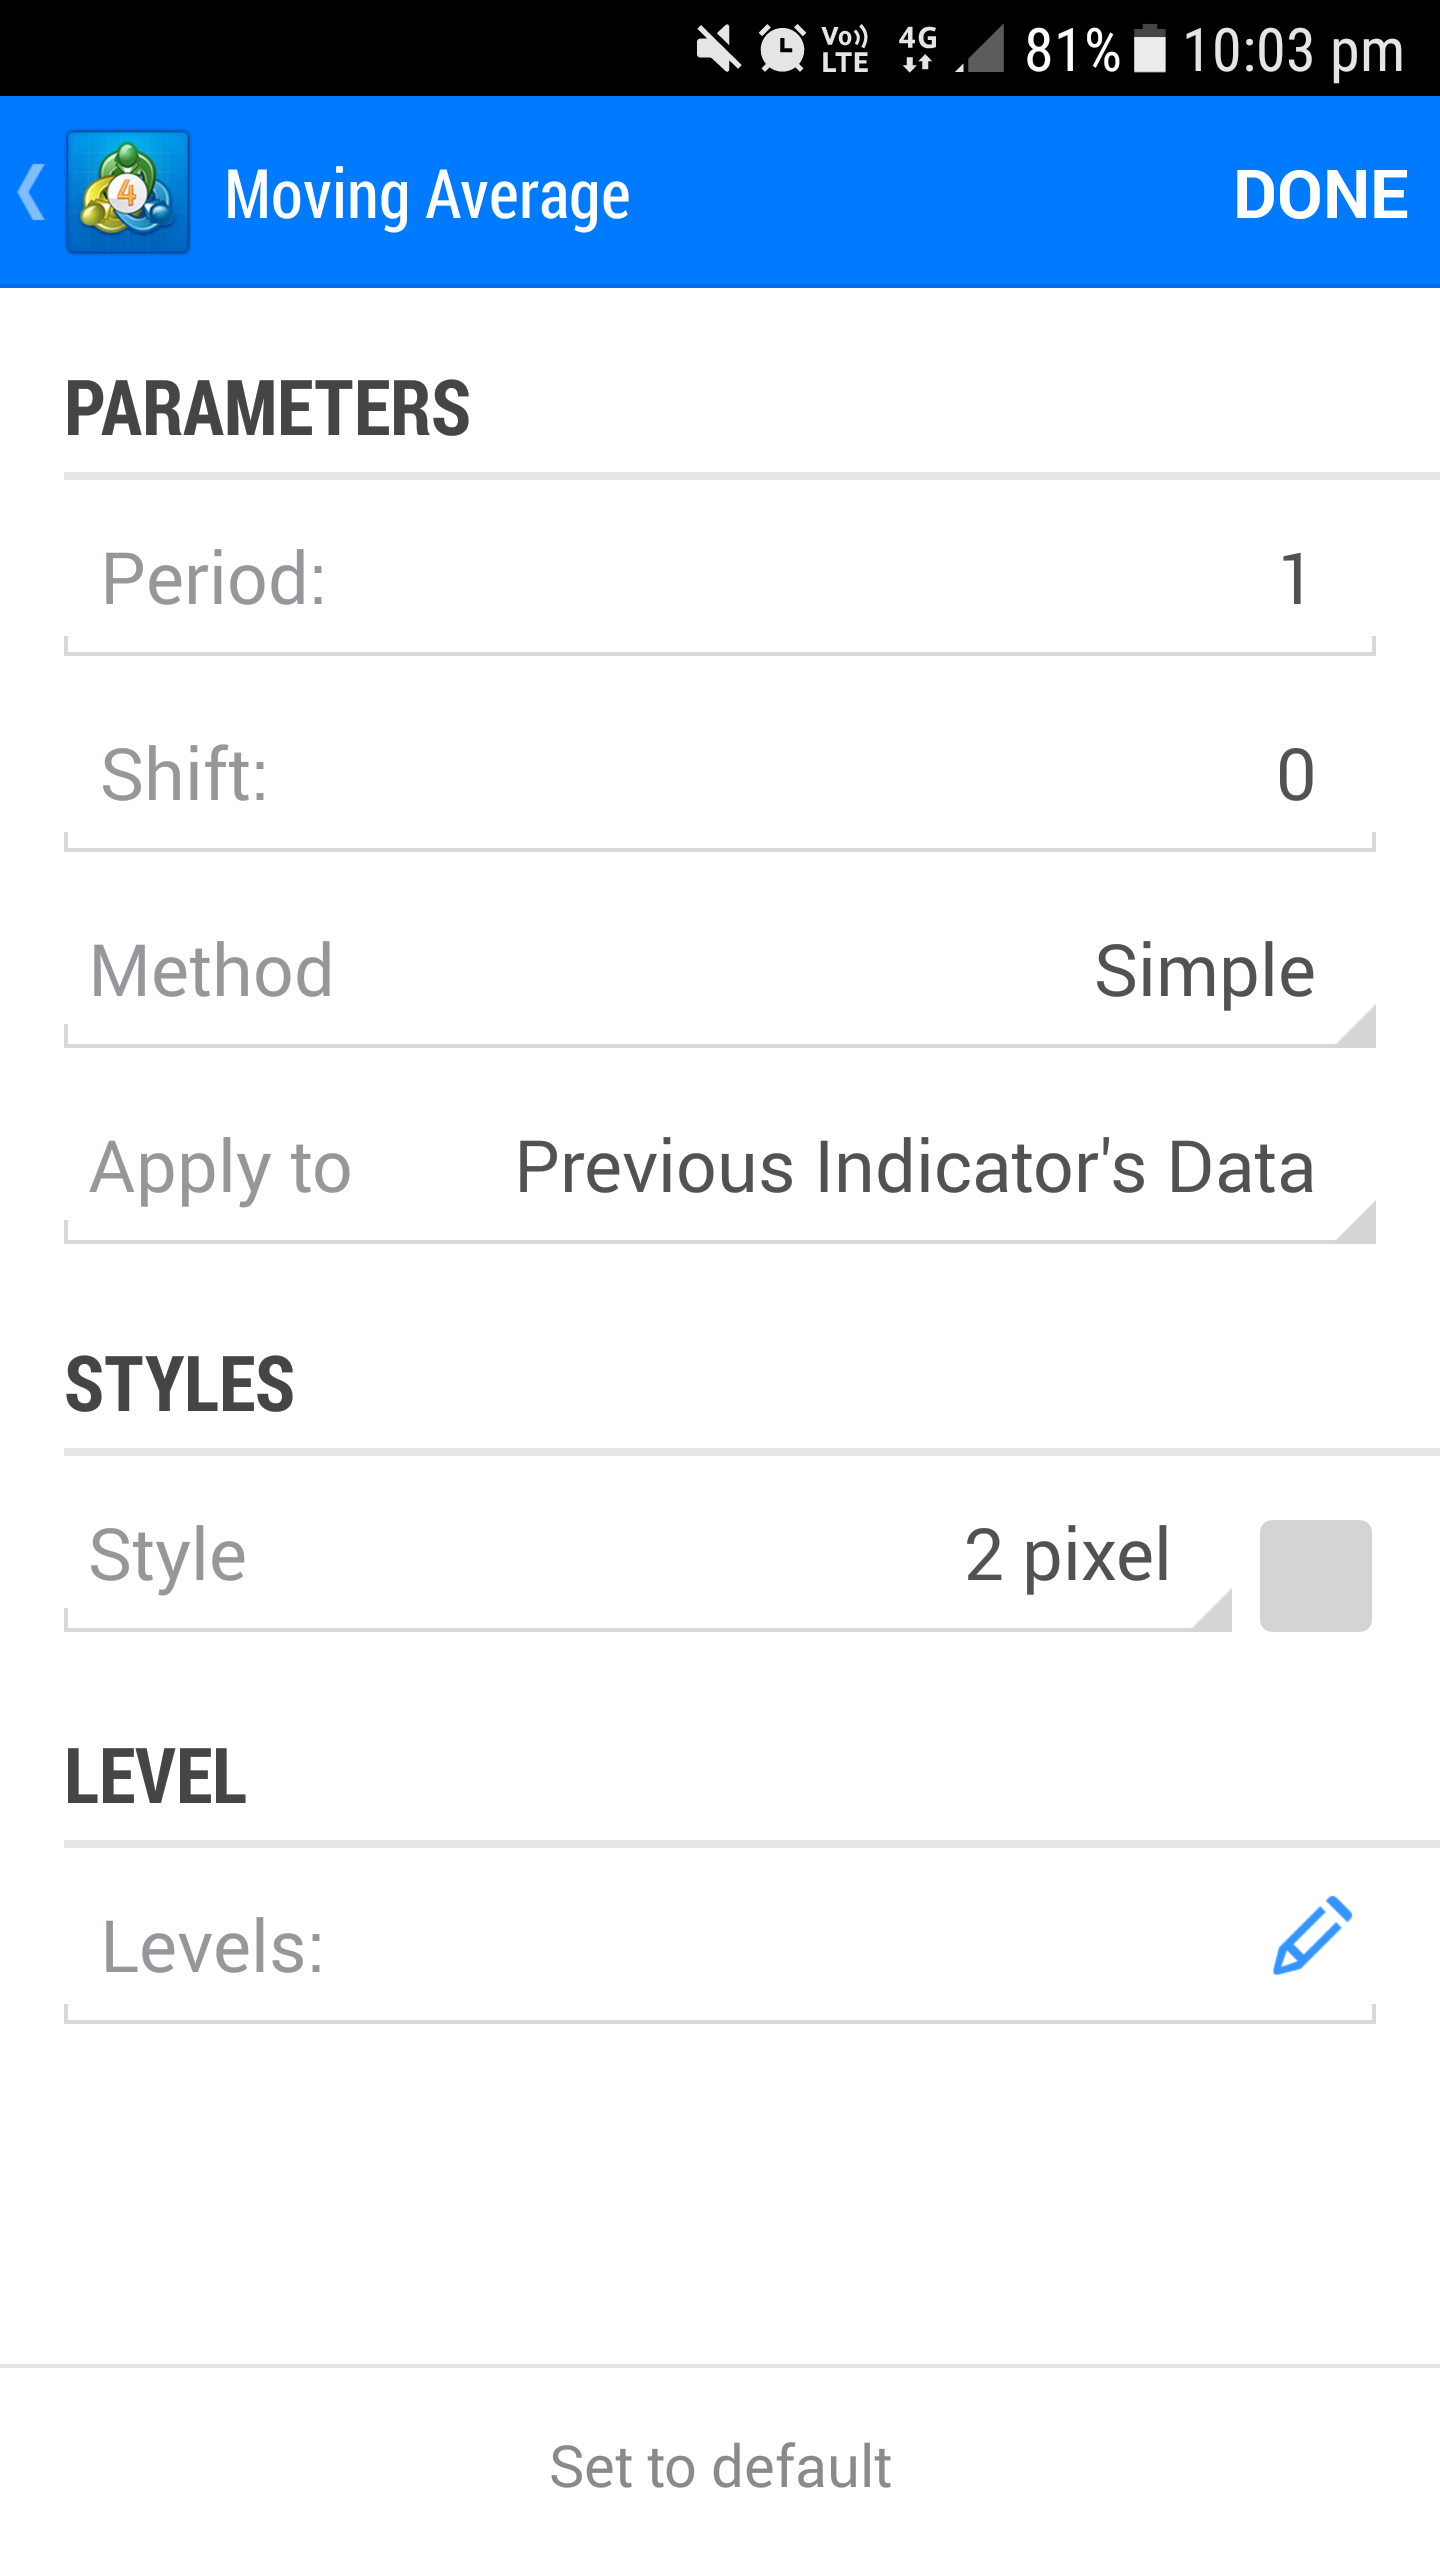Tap the VoLTE status icon
This screenshot has height=2560, width=1440.
coord(845,48)
